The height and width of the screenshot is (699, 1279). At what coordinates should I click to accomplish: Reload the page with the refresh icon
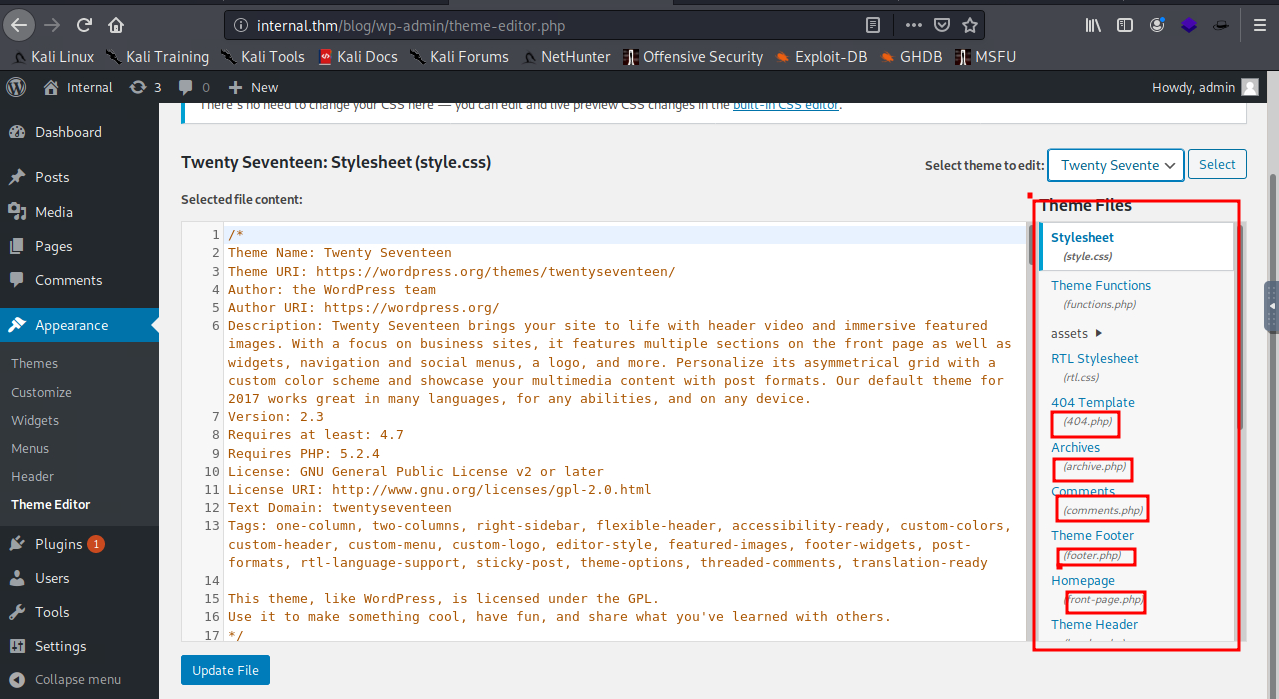(85, 25)
